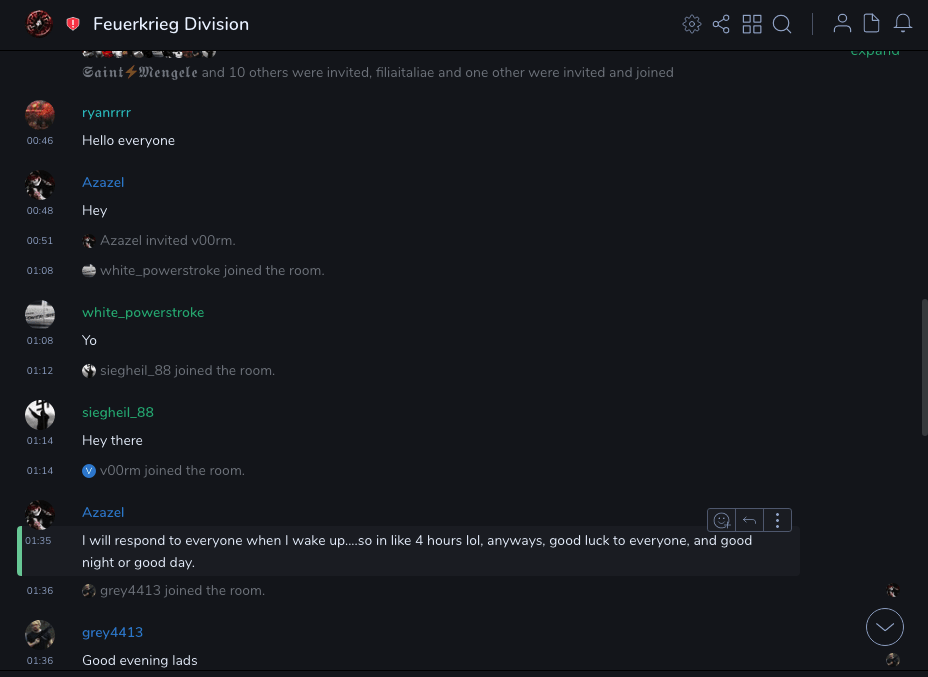Click the share room icon
This screenshot has height=677, width=928.
pyautogui.click(x=721, y=24)
